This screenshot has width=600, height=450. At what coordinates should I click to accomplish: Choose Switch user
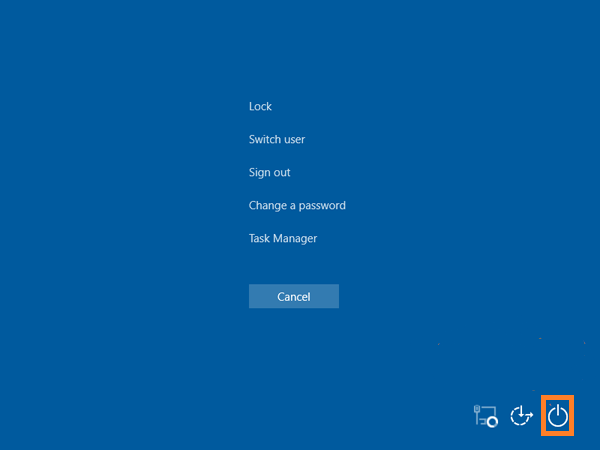(277, 139)
